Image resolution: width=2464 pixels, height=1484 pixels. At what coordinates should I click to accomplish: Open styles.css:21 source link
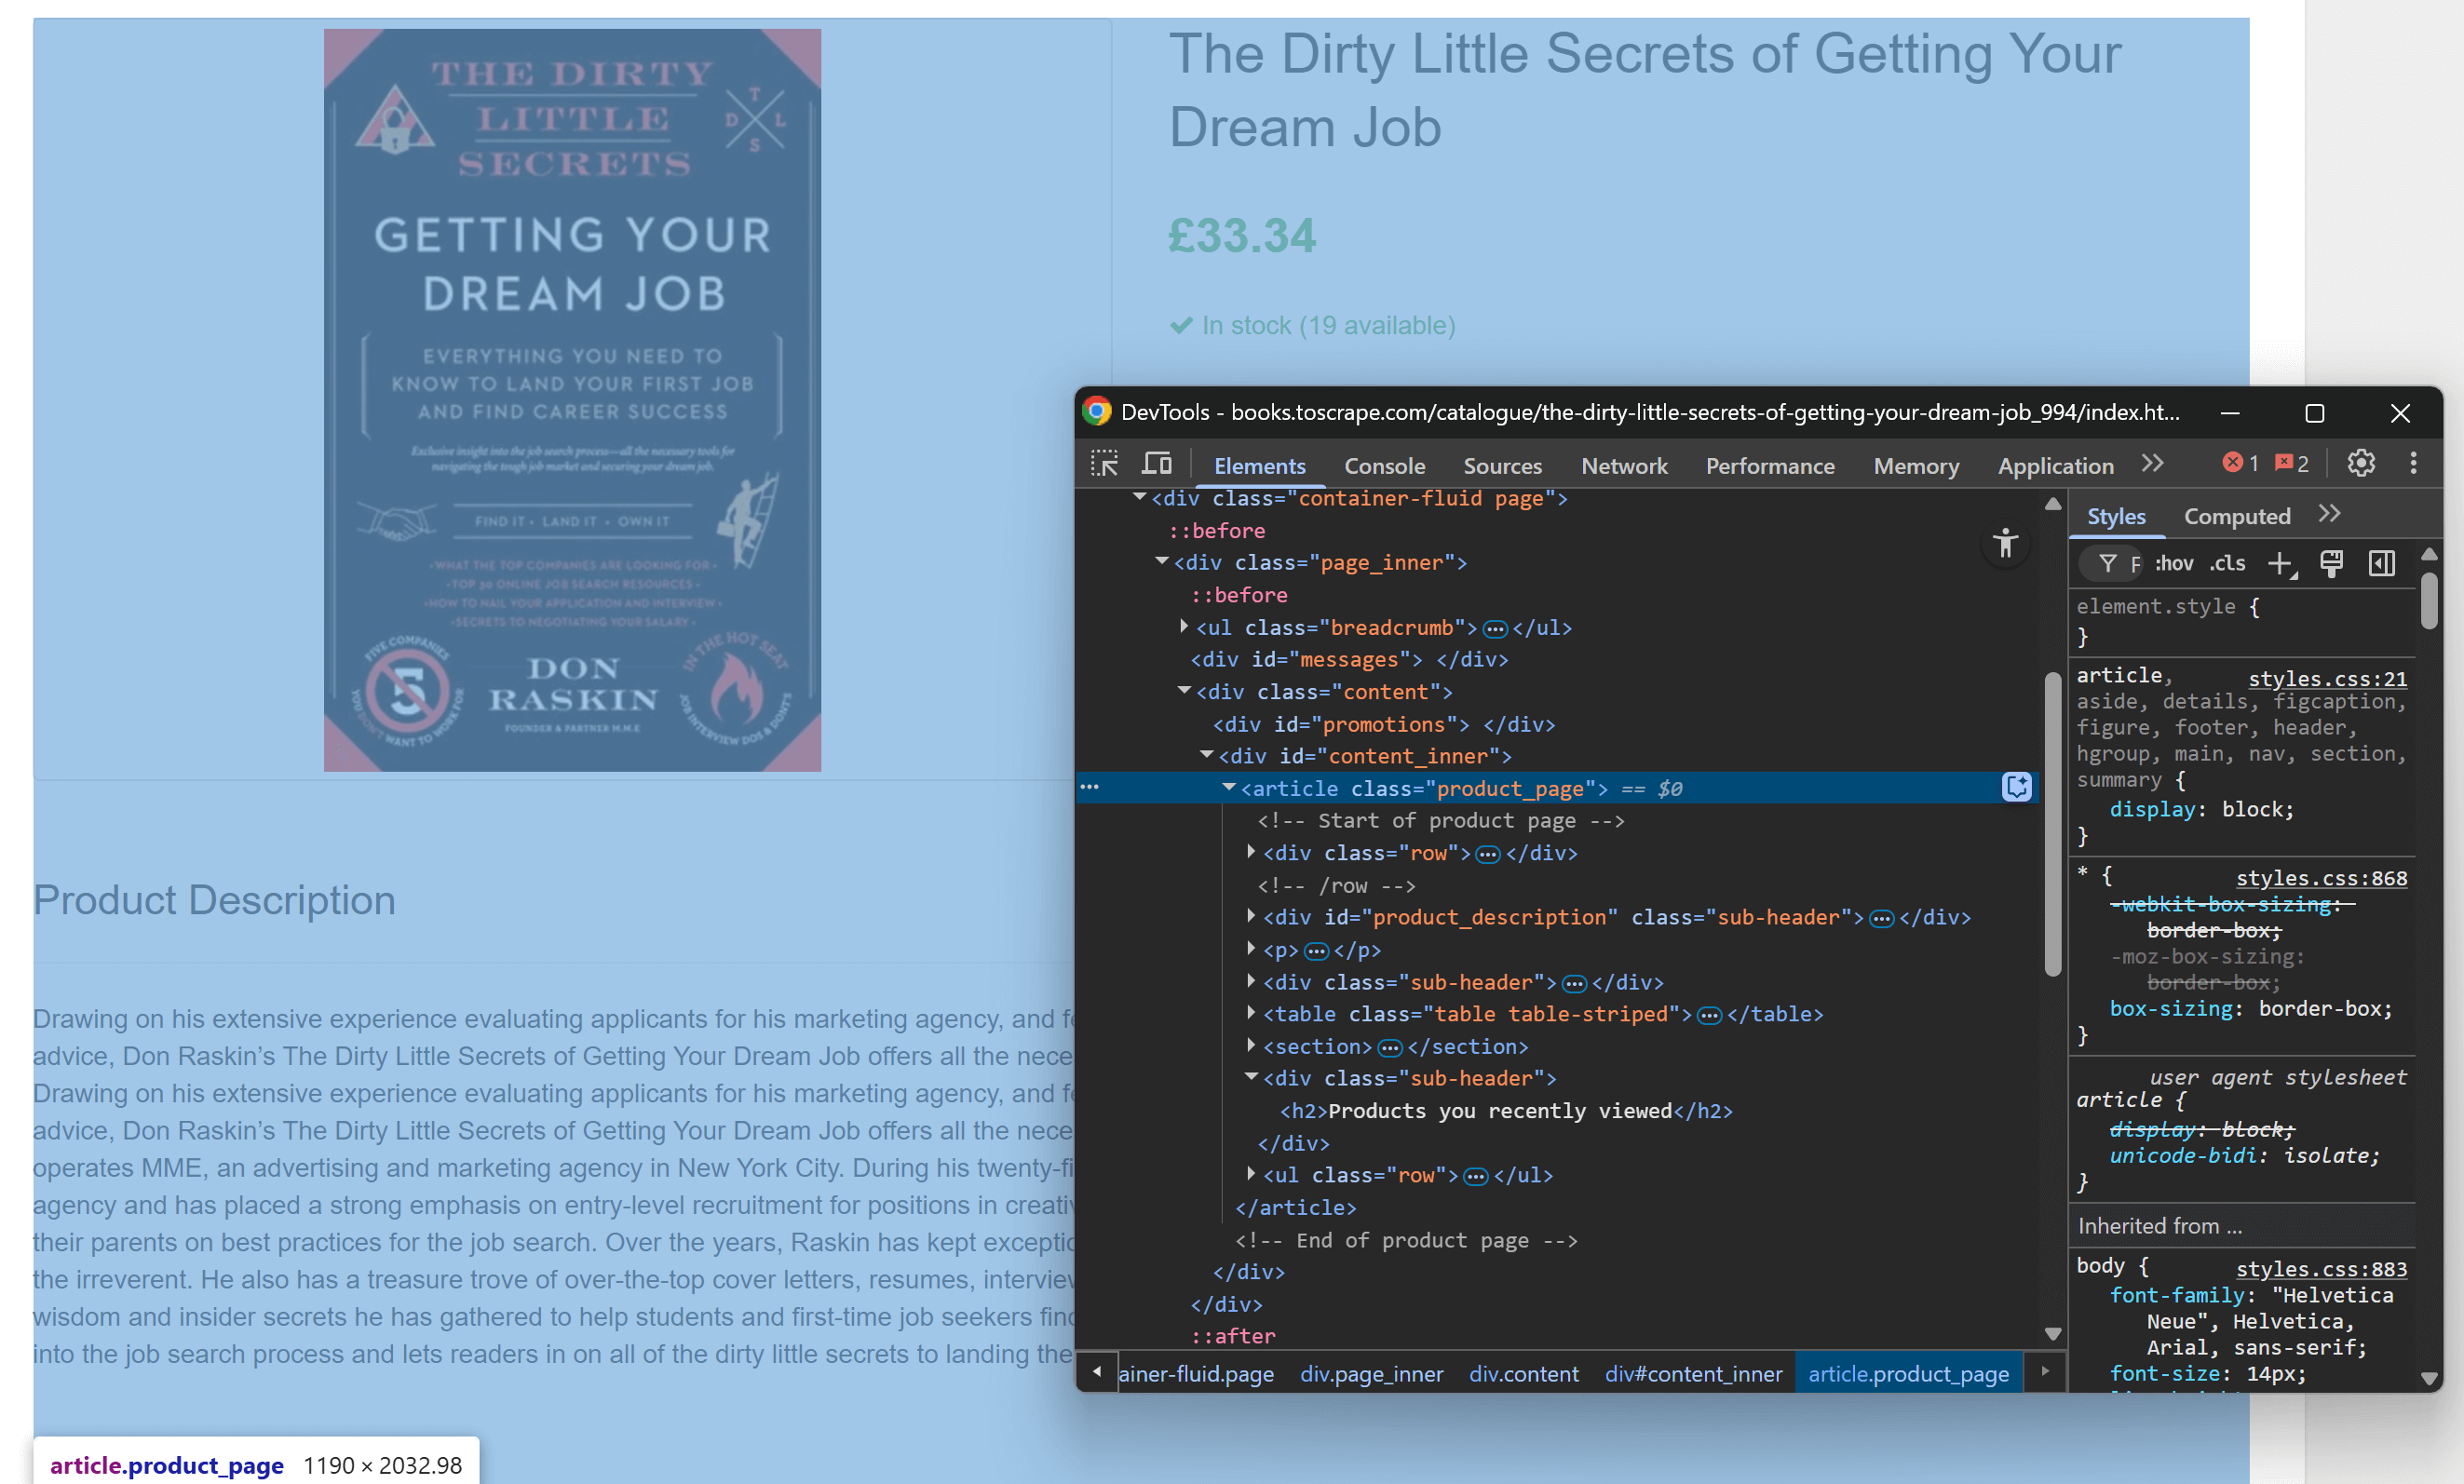pos(2327,679)
